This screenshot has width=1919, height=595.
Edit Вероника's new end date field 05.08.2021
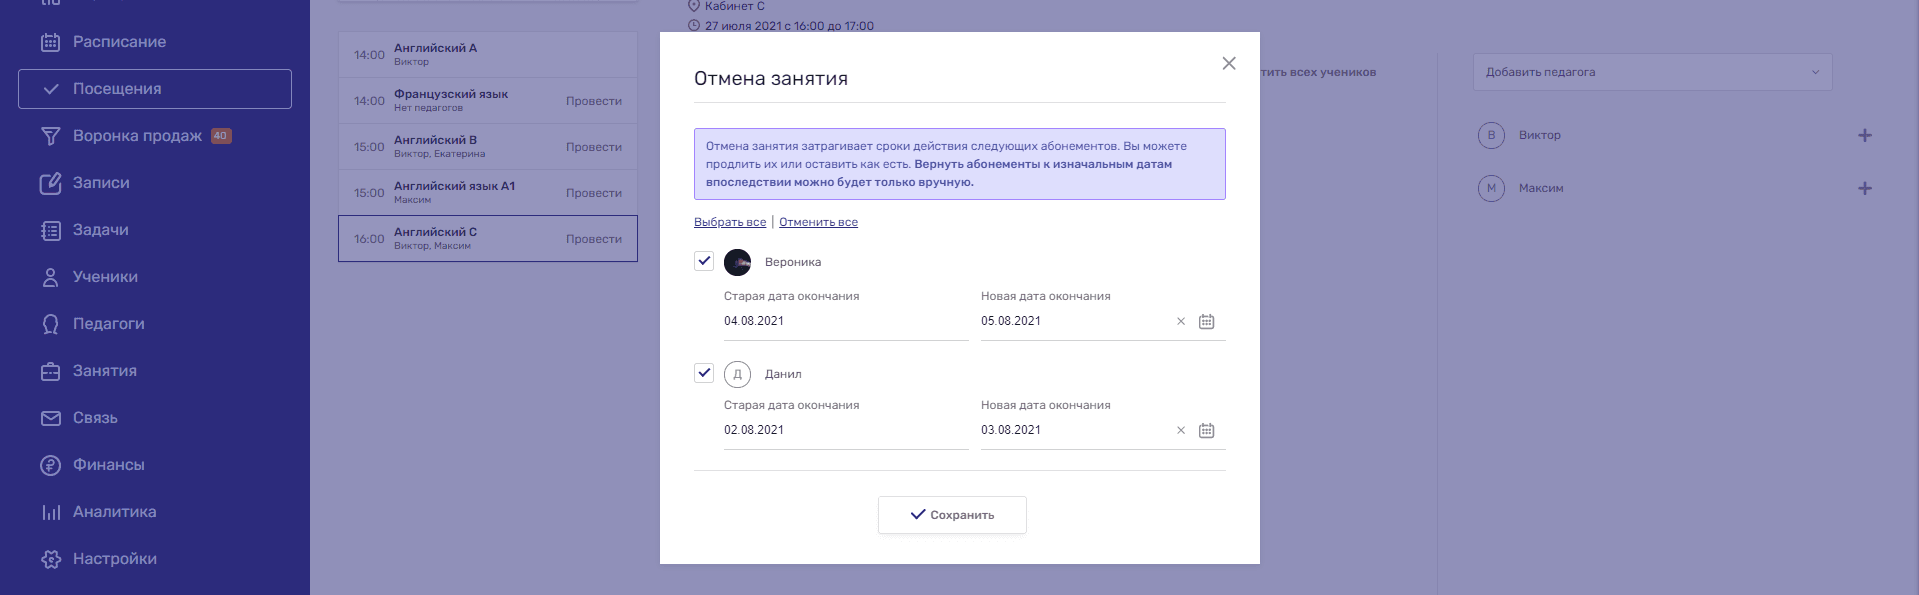coord(1070,322)
